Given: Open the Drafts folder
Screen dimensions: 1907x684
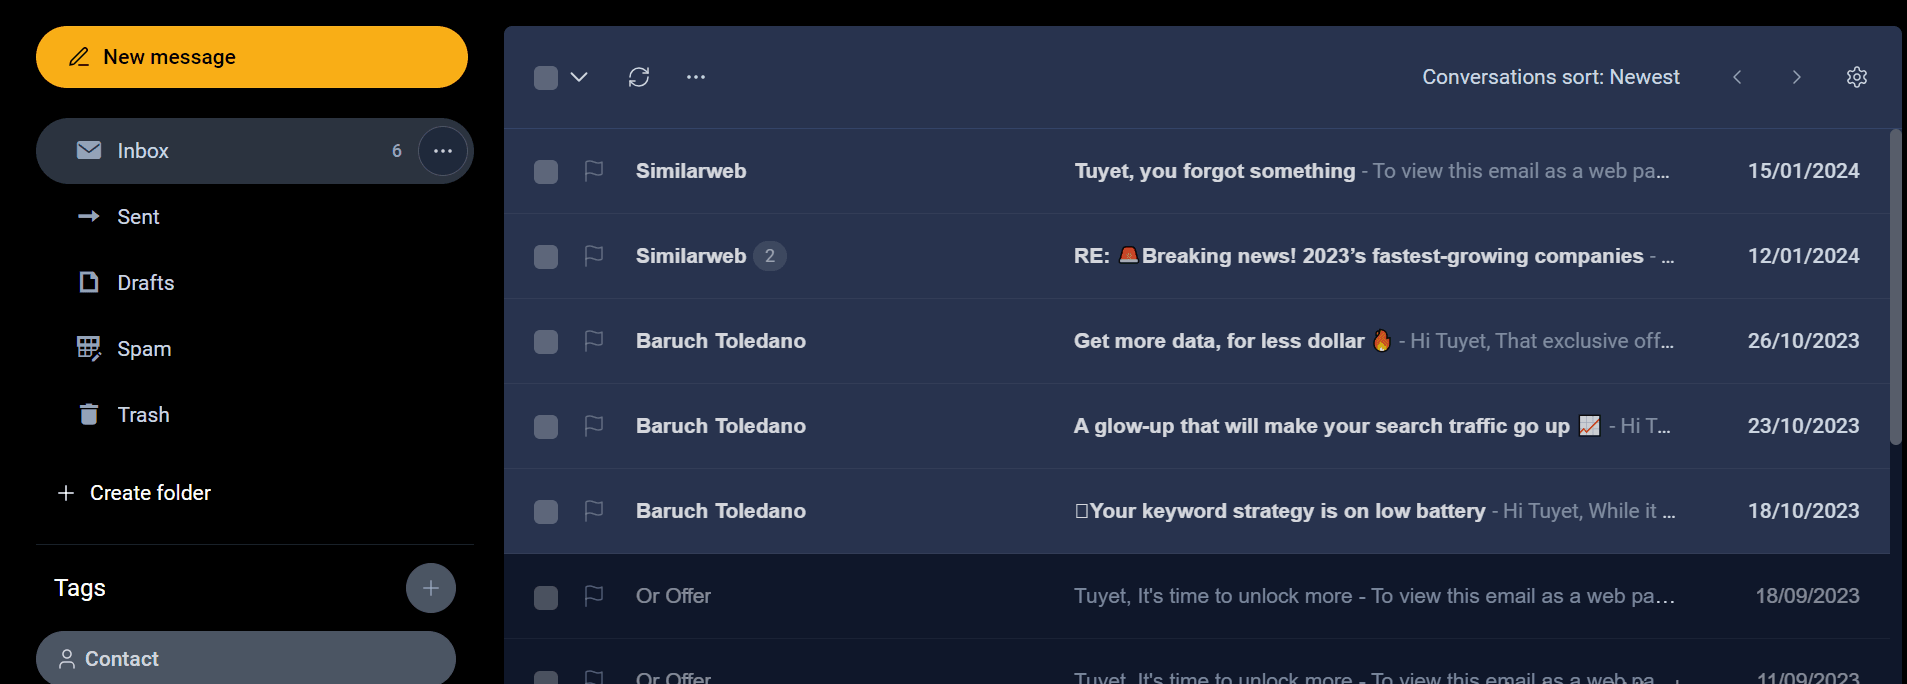Looking at the screenshot, I should (x=145, y=283).
